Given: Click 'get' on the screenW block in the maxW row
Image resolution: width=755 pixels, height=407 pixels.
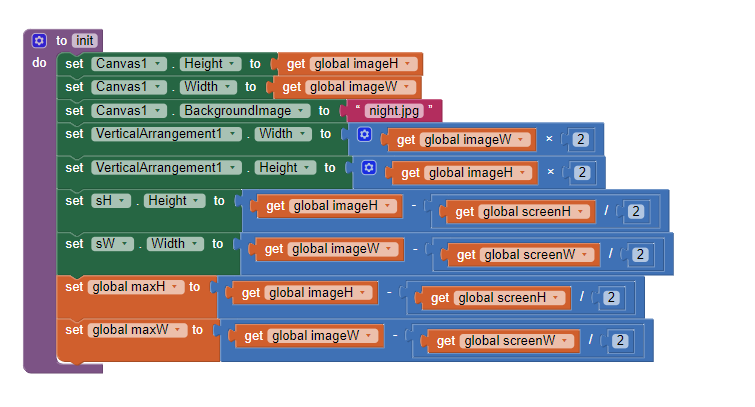Looking at the screenshot, I should coord(446,341).
